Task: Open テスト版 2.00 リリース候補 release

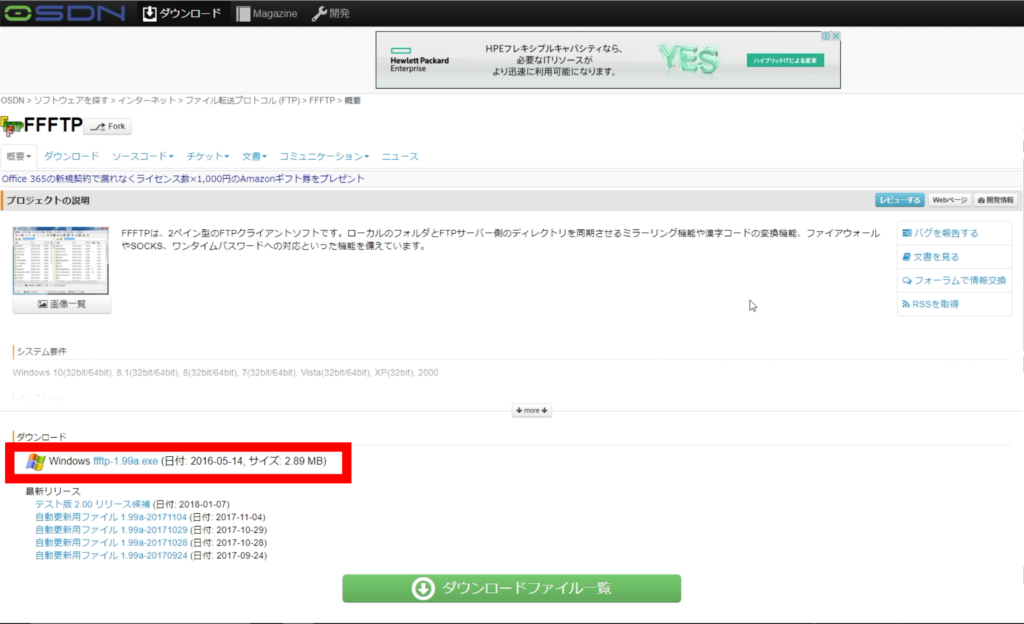Action: coord(93,505)
